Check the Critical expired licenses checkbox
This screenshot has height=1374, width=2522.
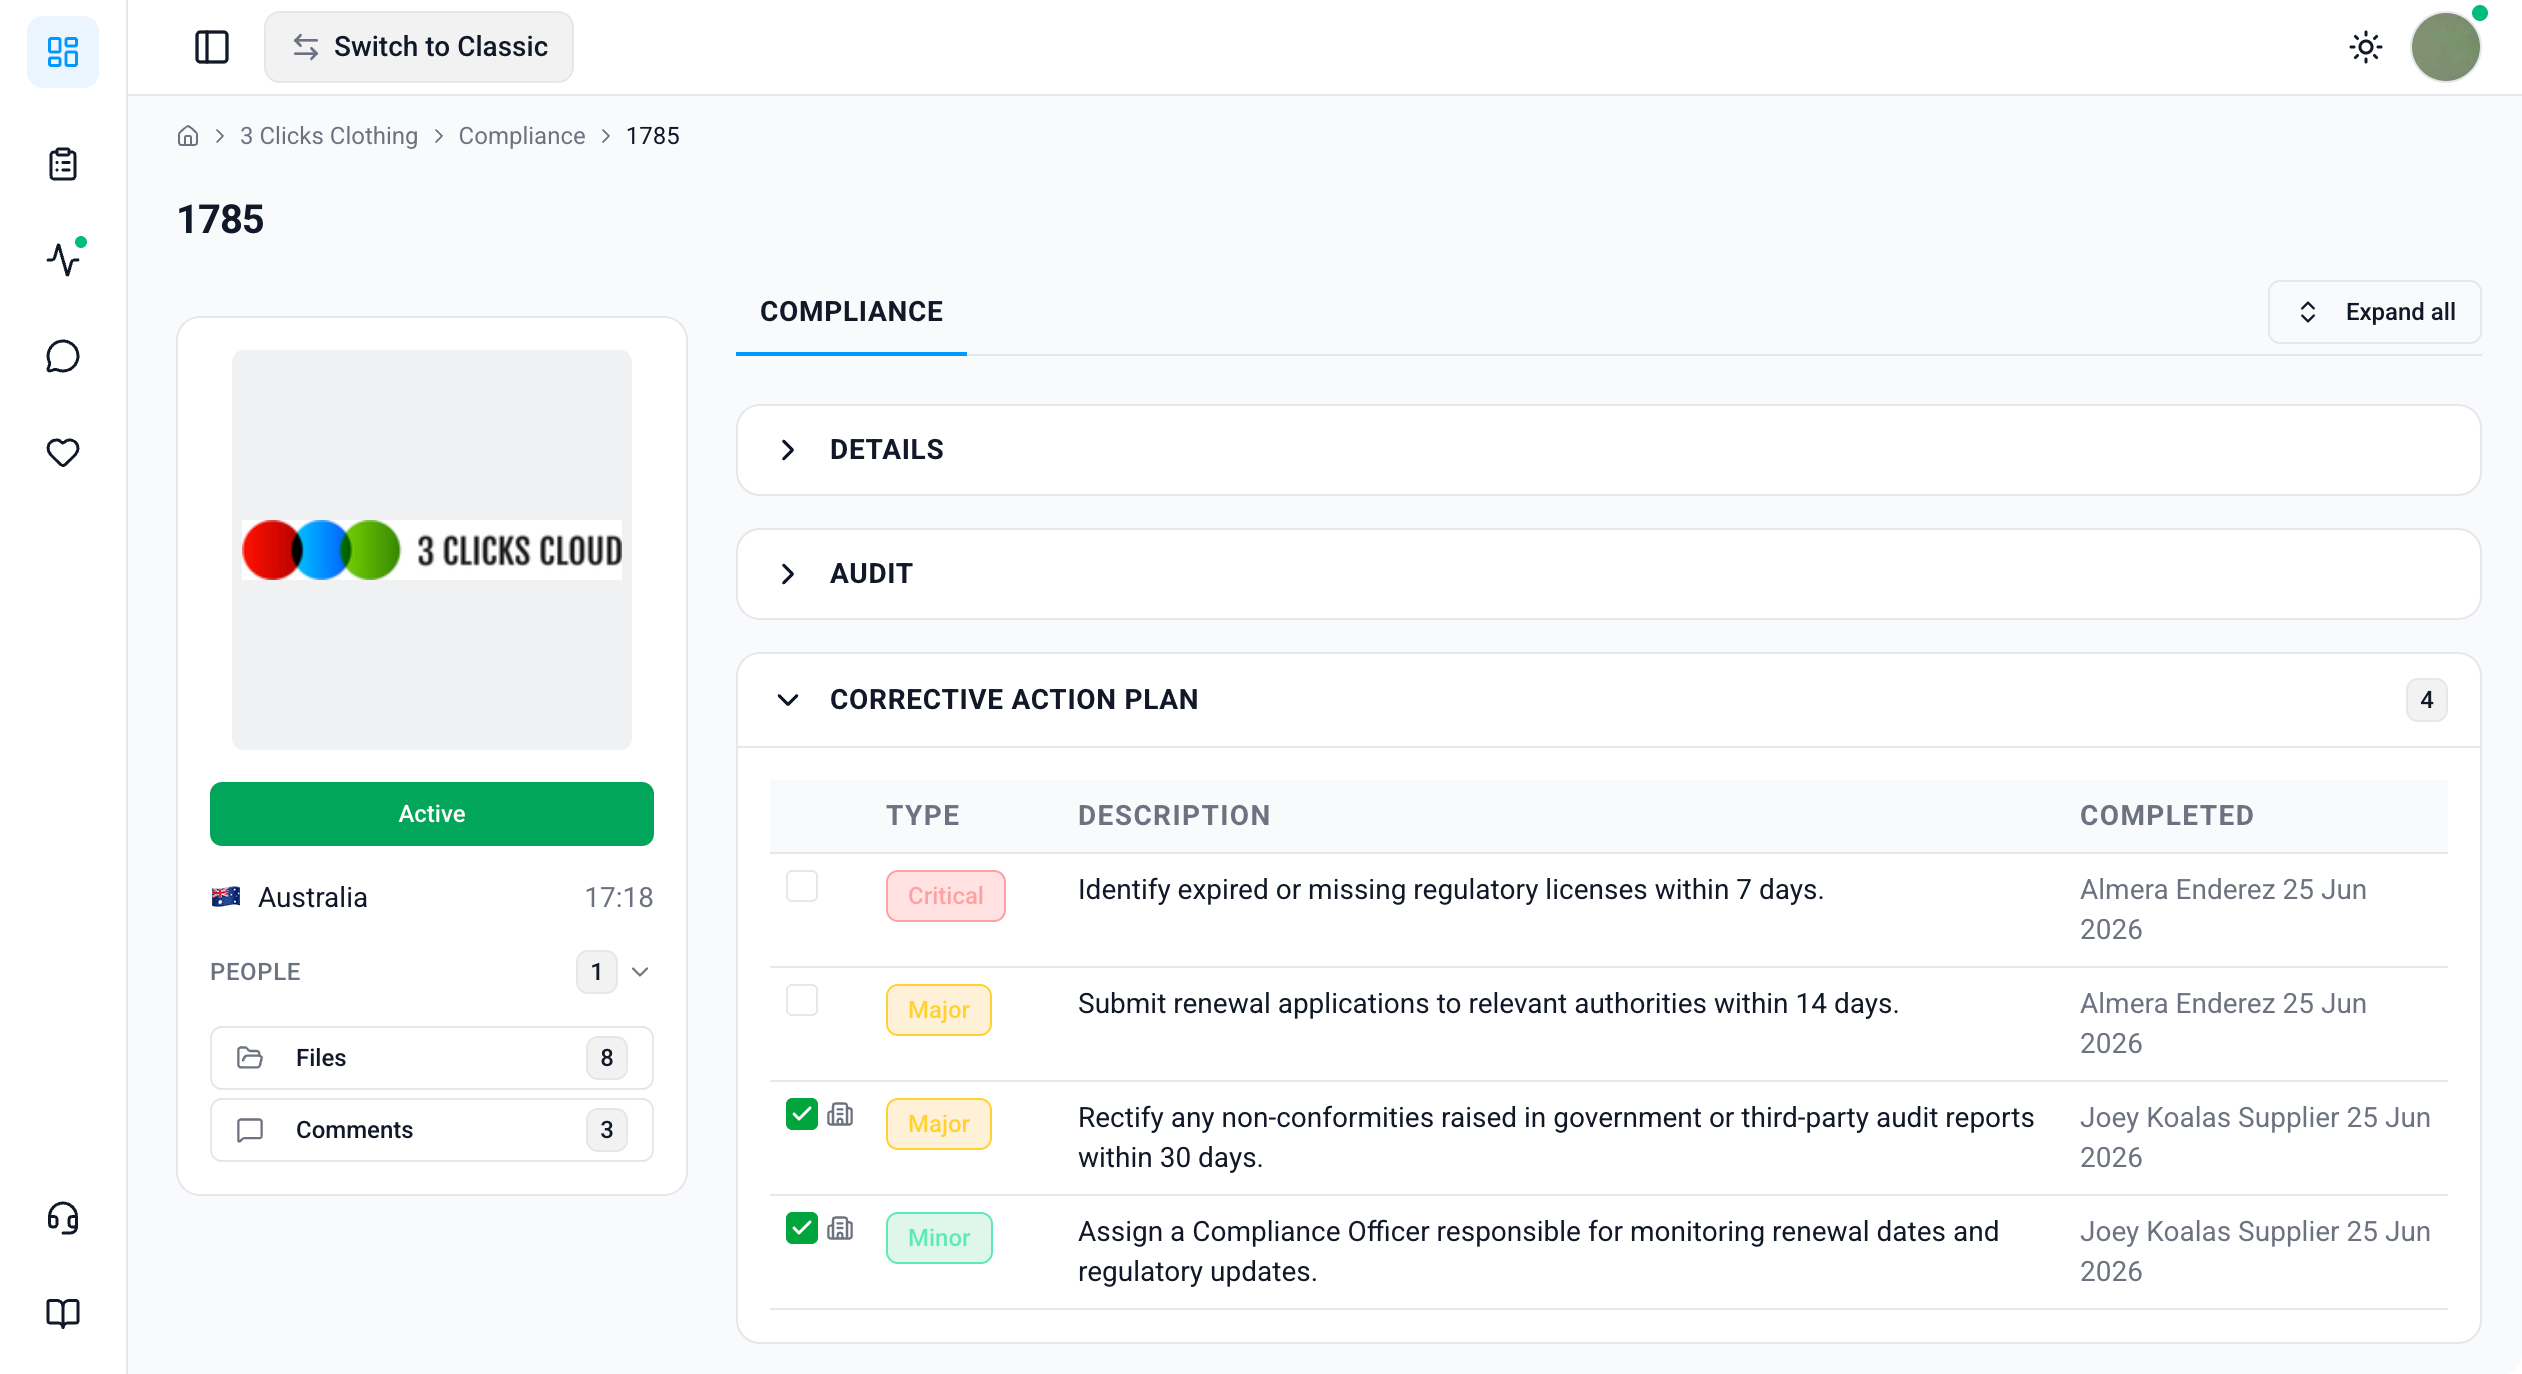[802, 886]
